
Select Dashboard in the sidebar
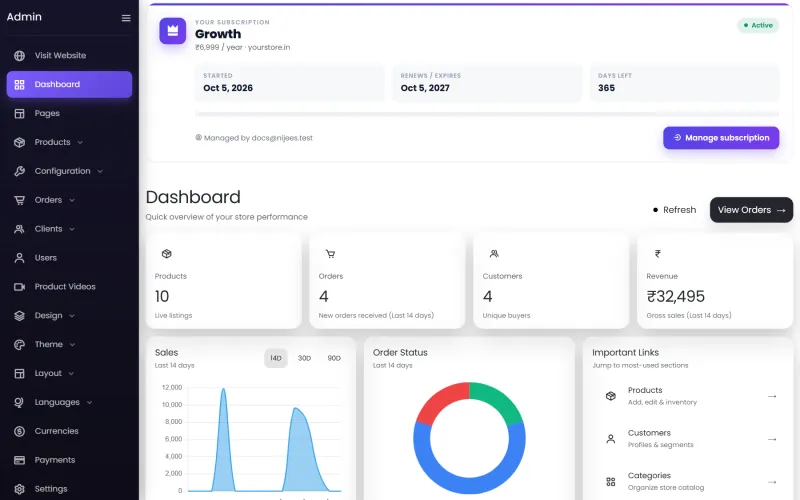pyautogui.click(x=69, y=85)
